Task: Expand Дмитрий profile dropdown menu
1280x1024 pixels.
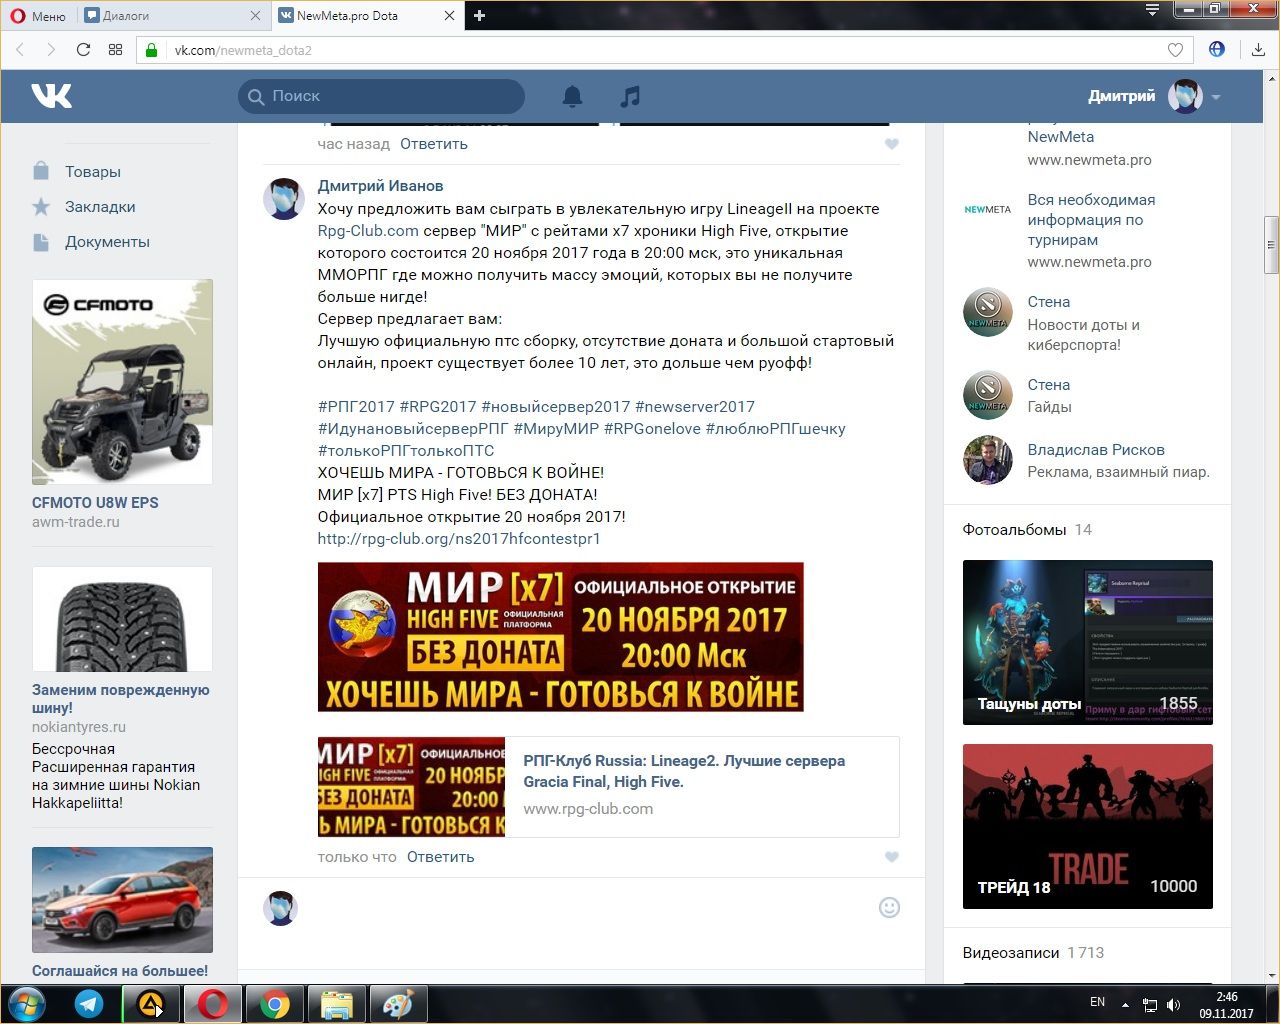Action: coord(1216,97)
